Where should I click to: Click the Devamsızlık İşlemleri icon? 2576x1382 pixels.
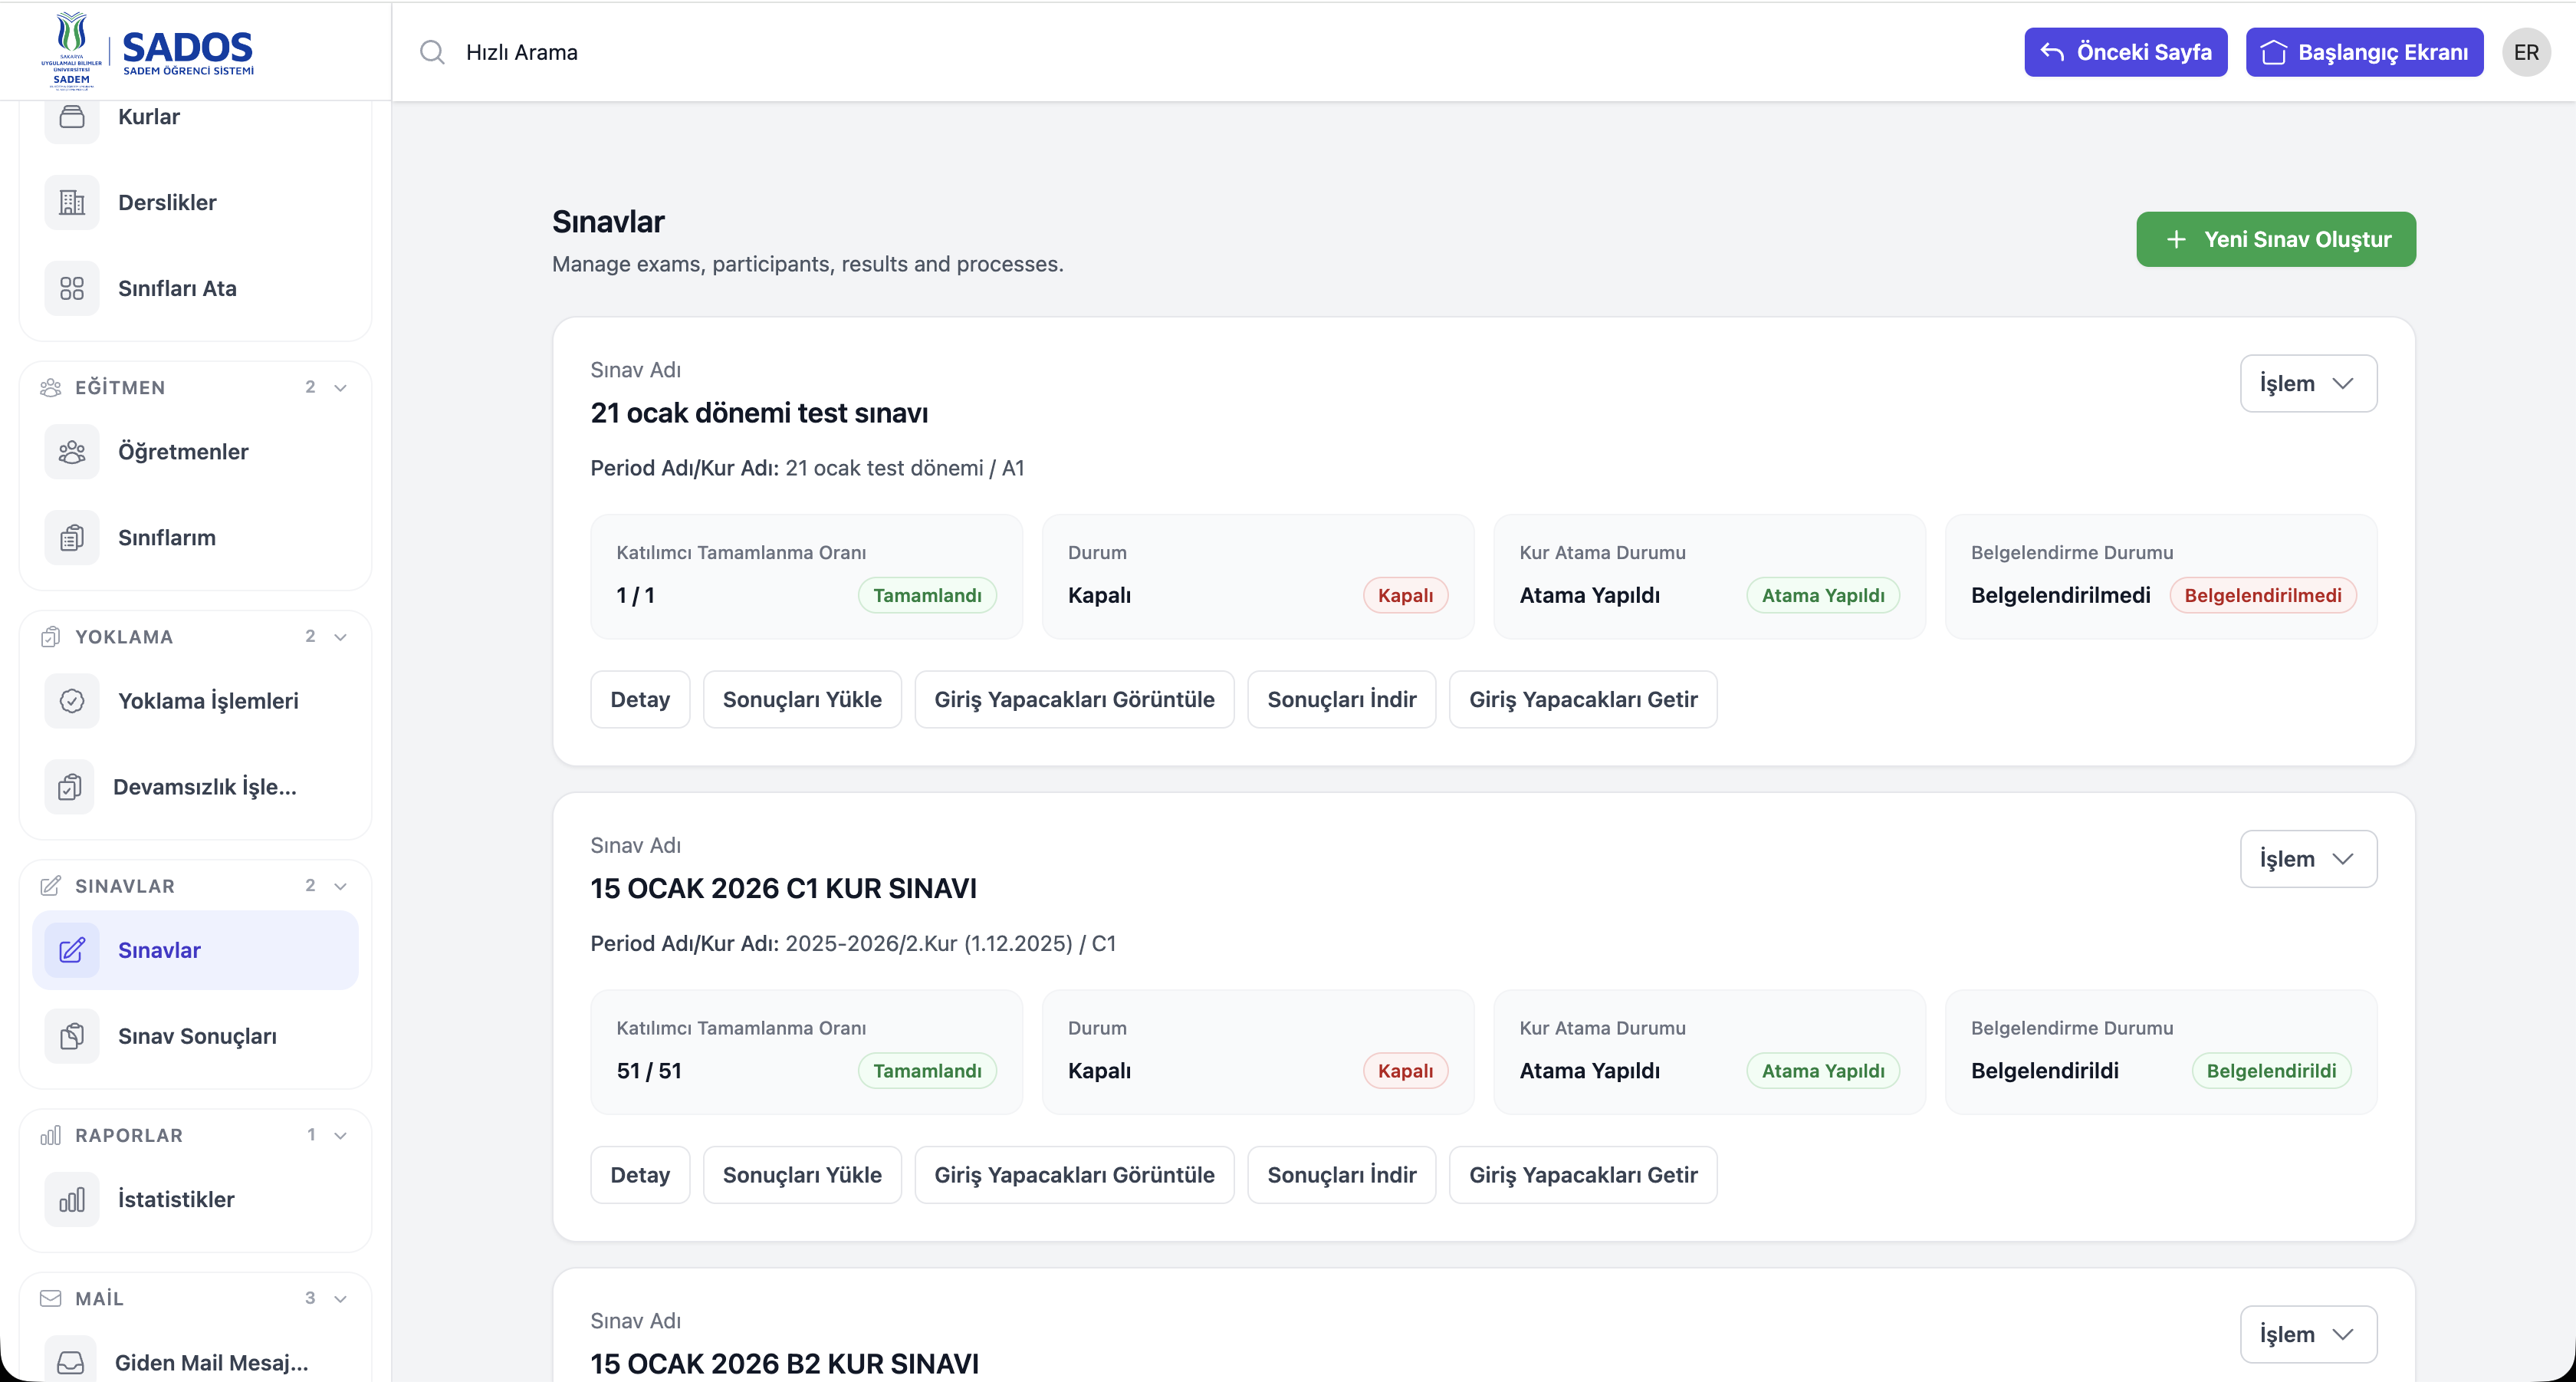click(x=70, y=787)
